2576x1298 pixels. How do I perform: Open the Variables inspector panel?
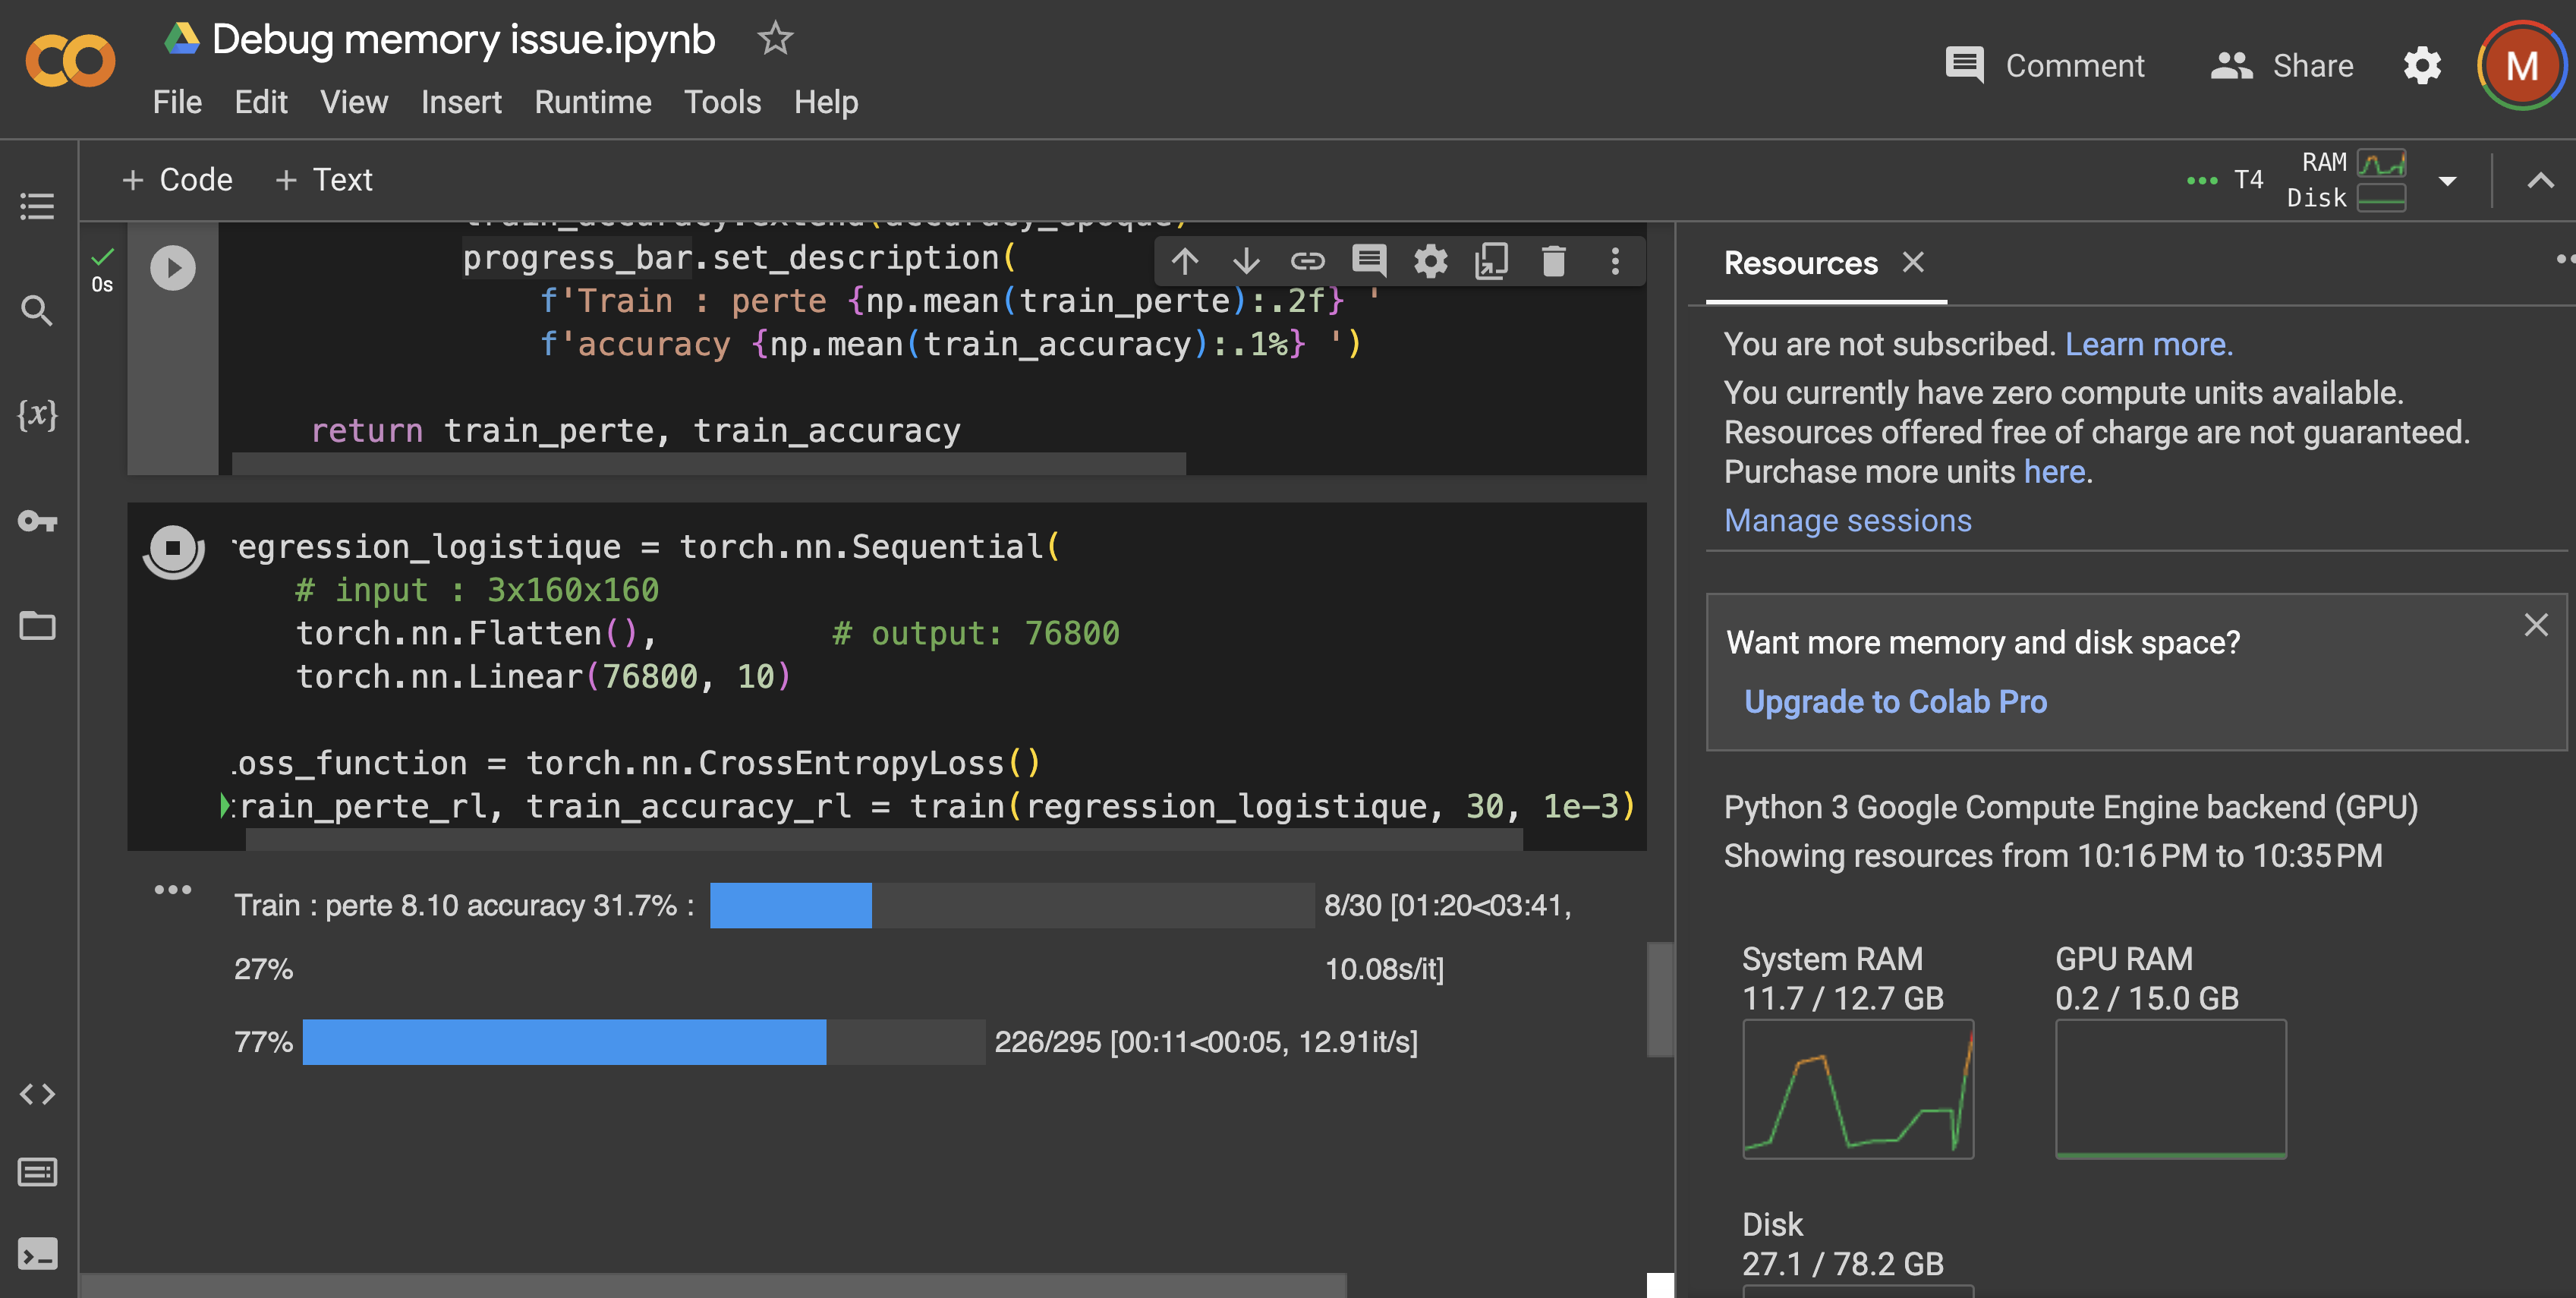(x=37, y=416)
